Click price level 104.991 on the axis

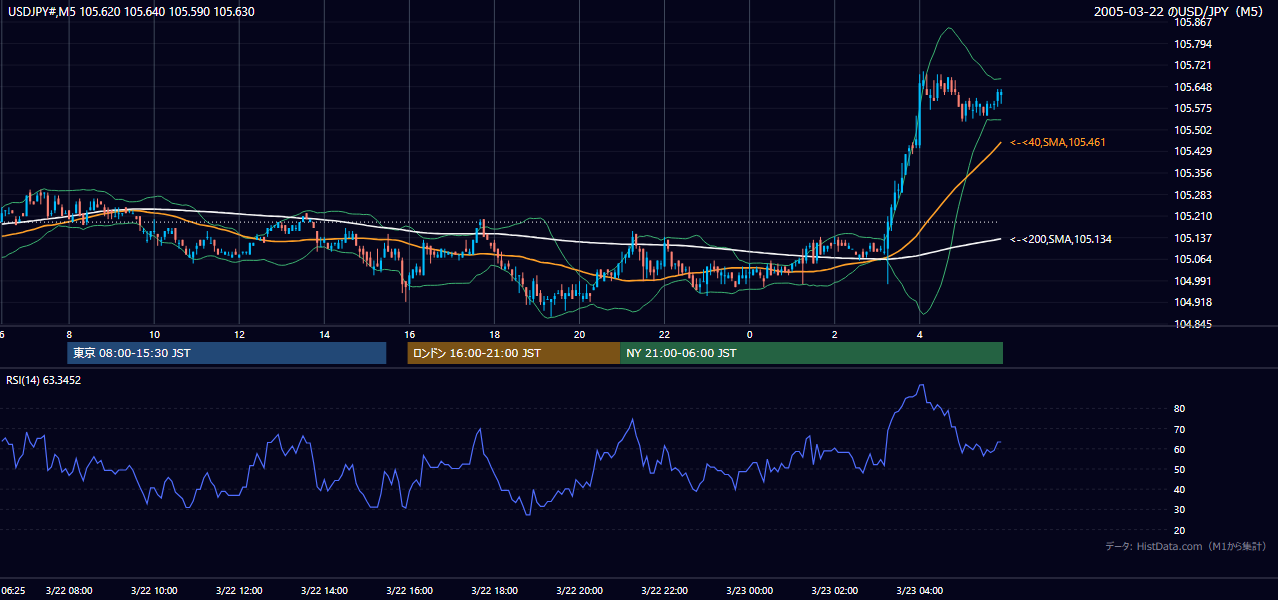click(1191, 281)
